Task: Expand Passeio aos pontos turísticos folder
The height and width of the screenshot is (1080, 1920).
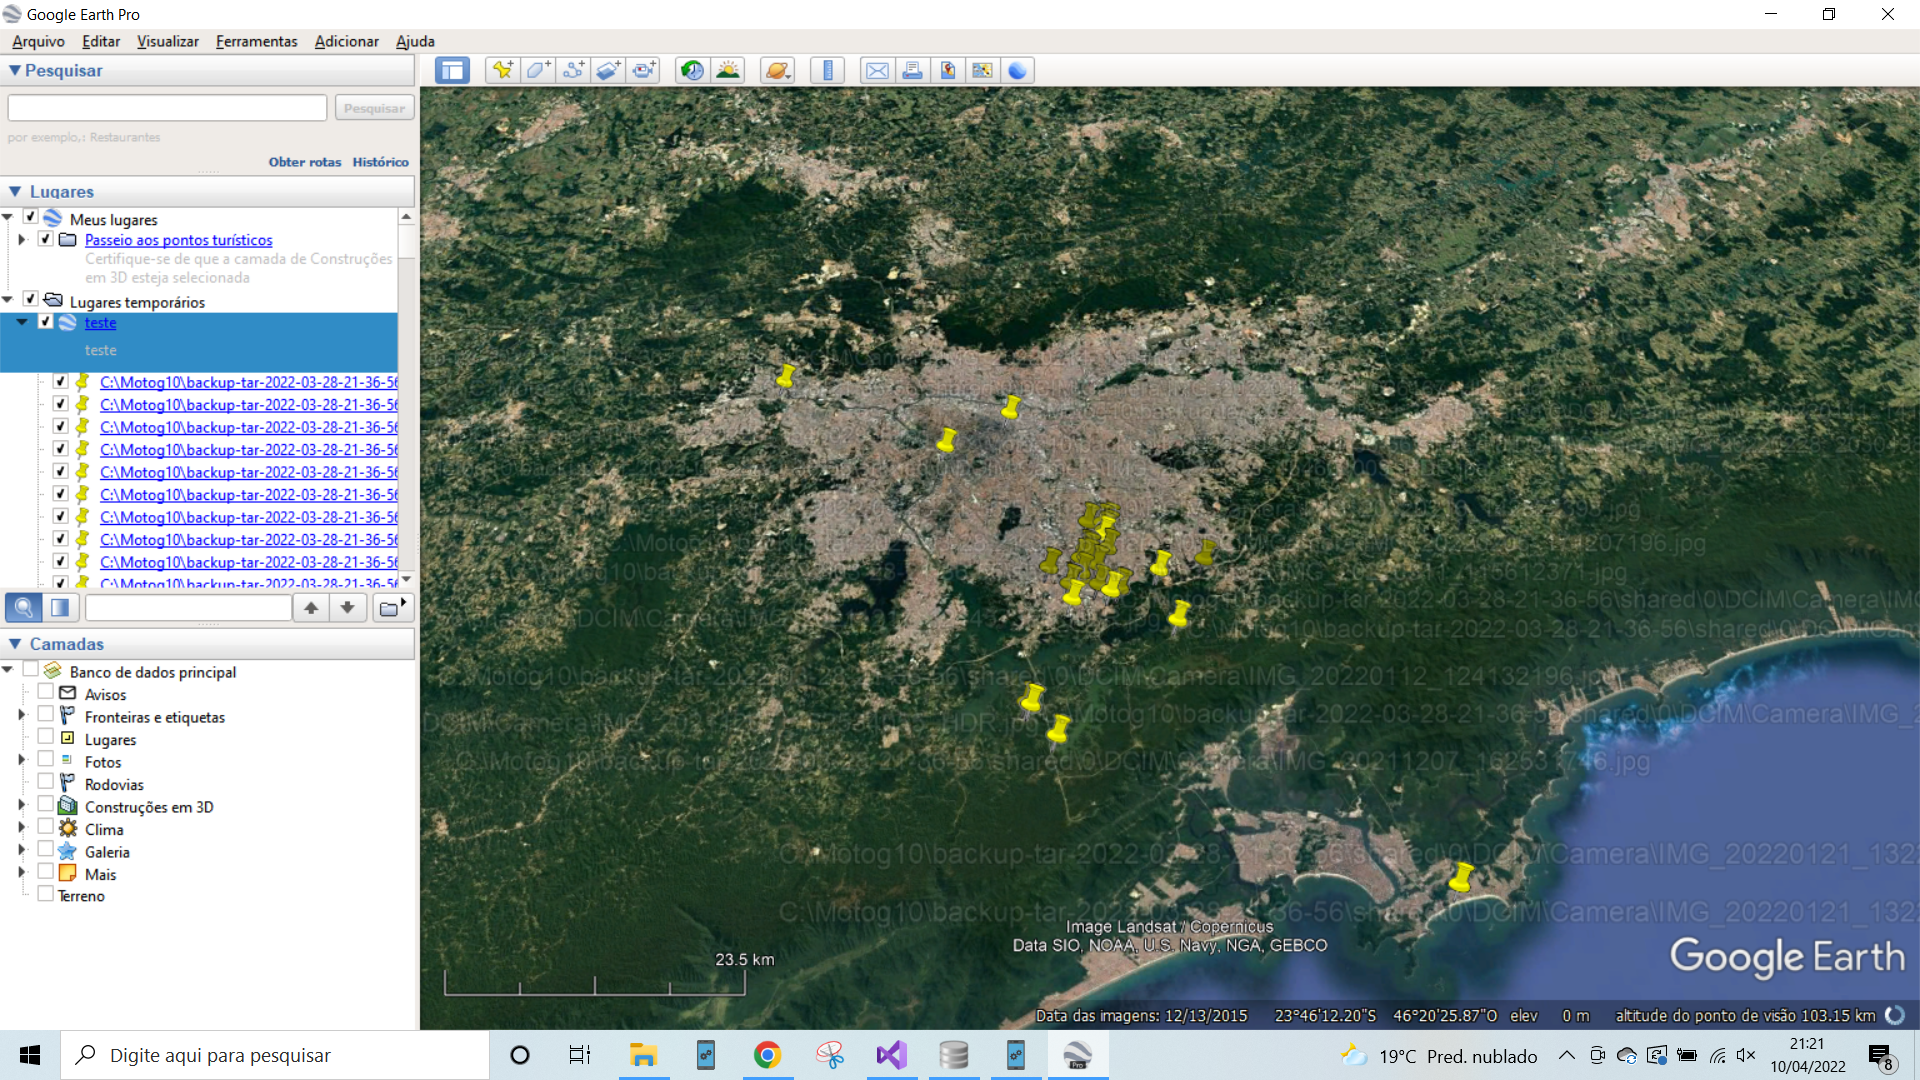Action: (22, 239)
